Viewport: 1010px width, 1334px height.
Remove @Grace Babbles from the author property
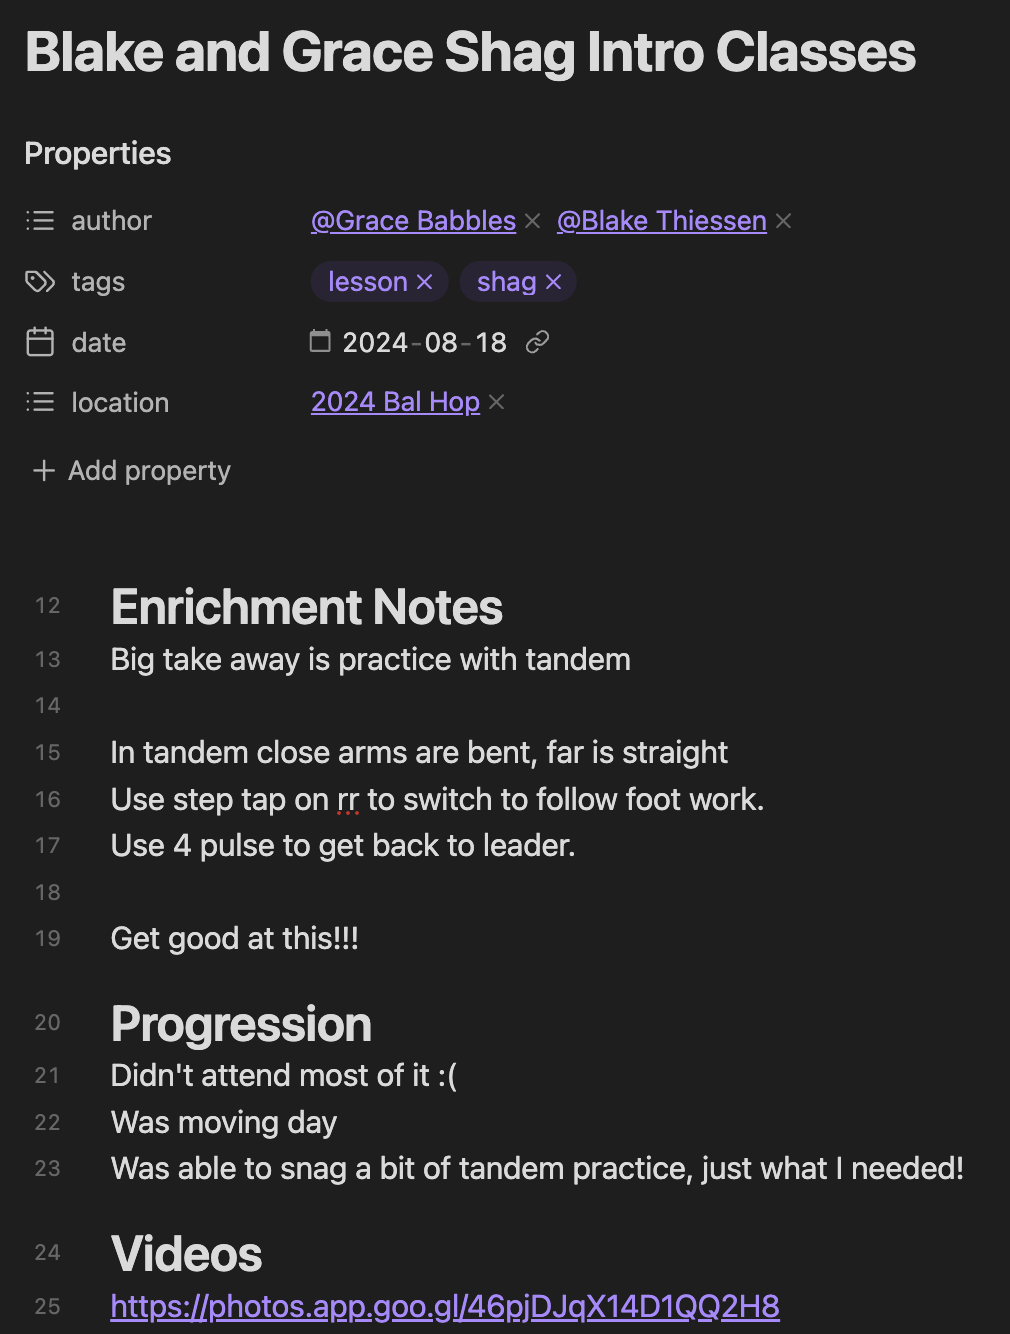click(532, 220)
